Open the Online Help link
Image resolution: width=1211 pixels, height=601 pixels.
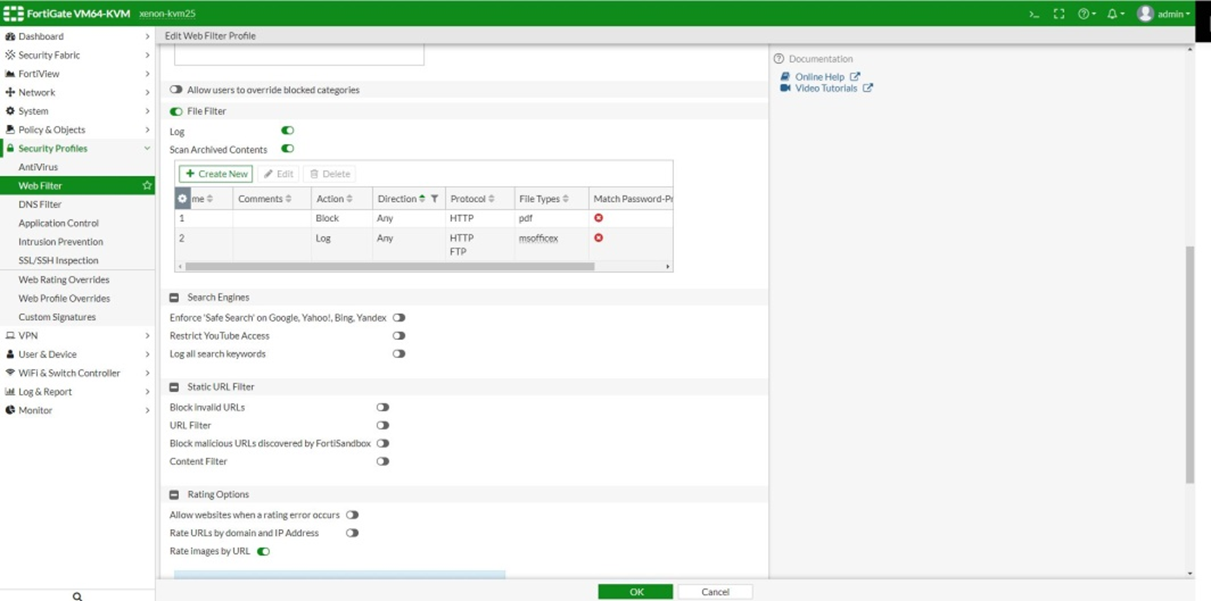point(820,77)
